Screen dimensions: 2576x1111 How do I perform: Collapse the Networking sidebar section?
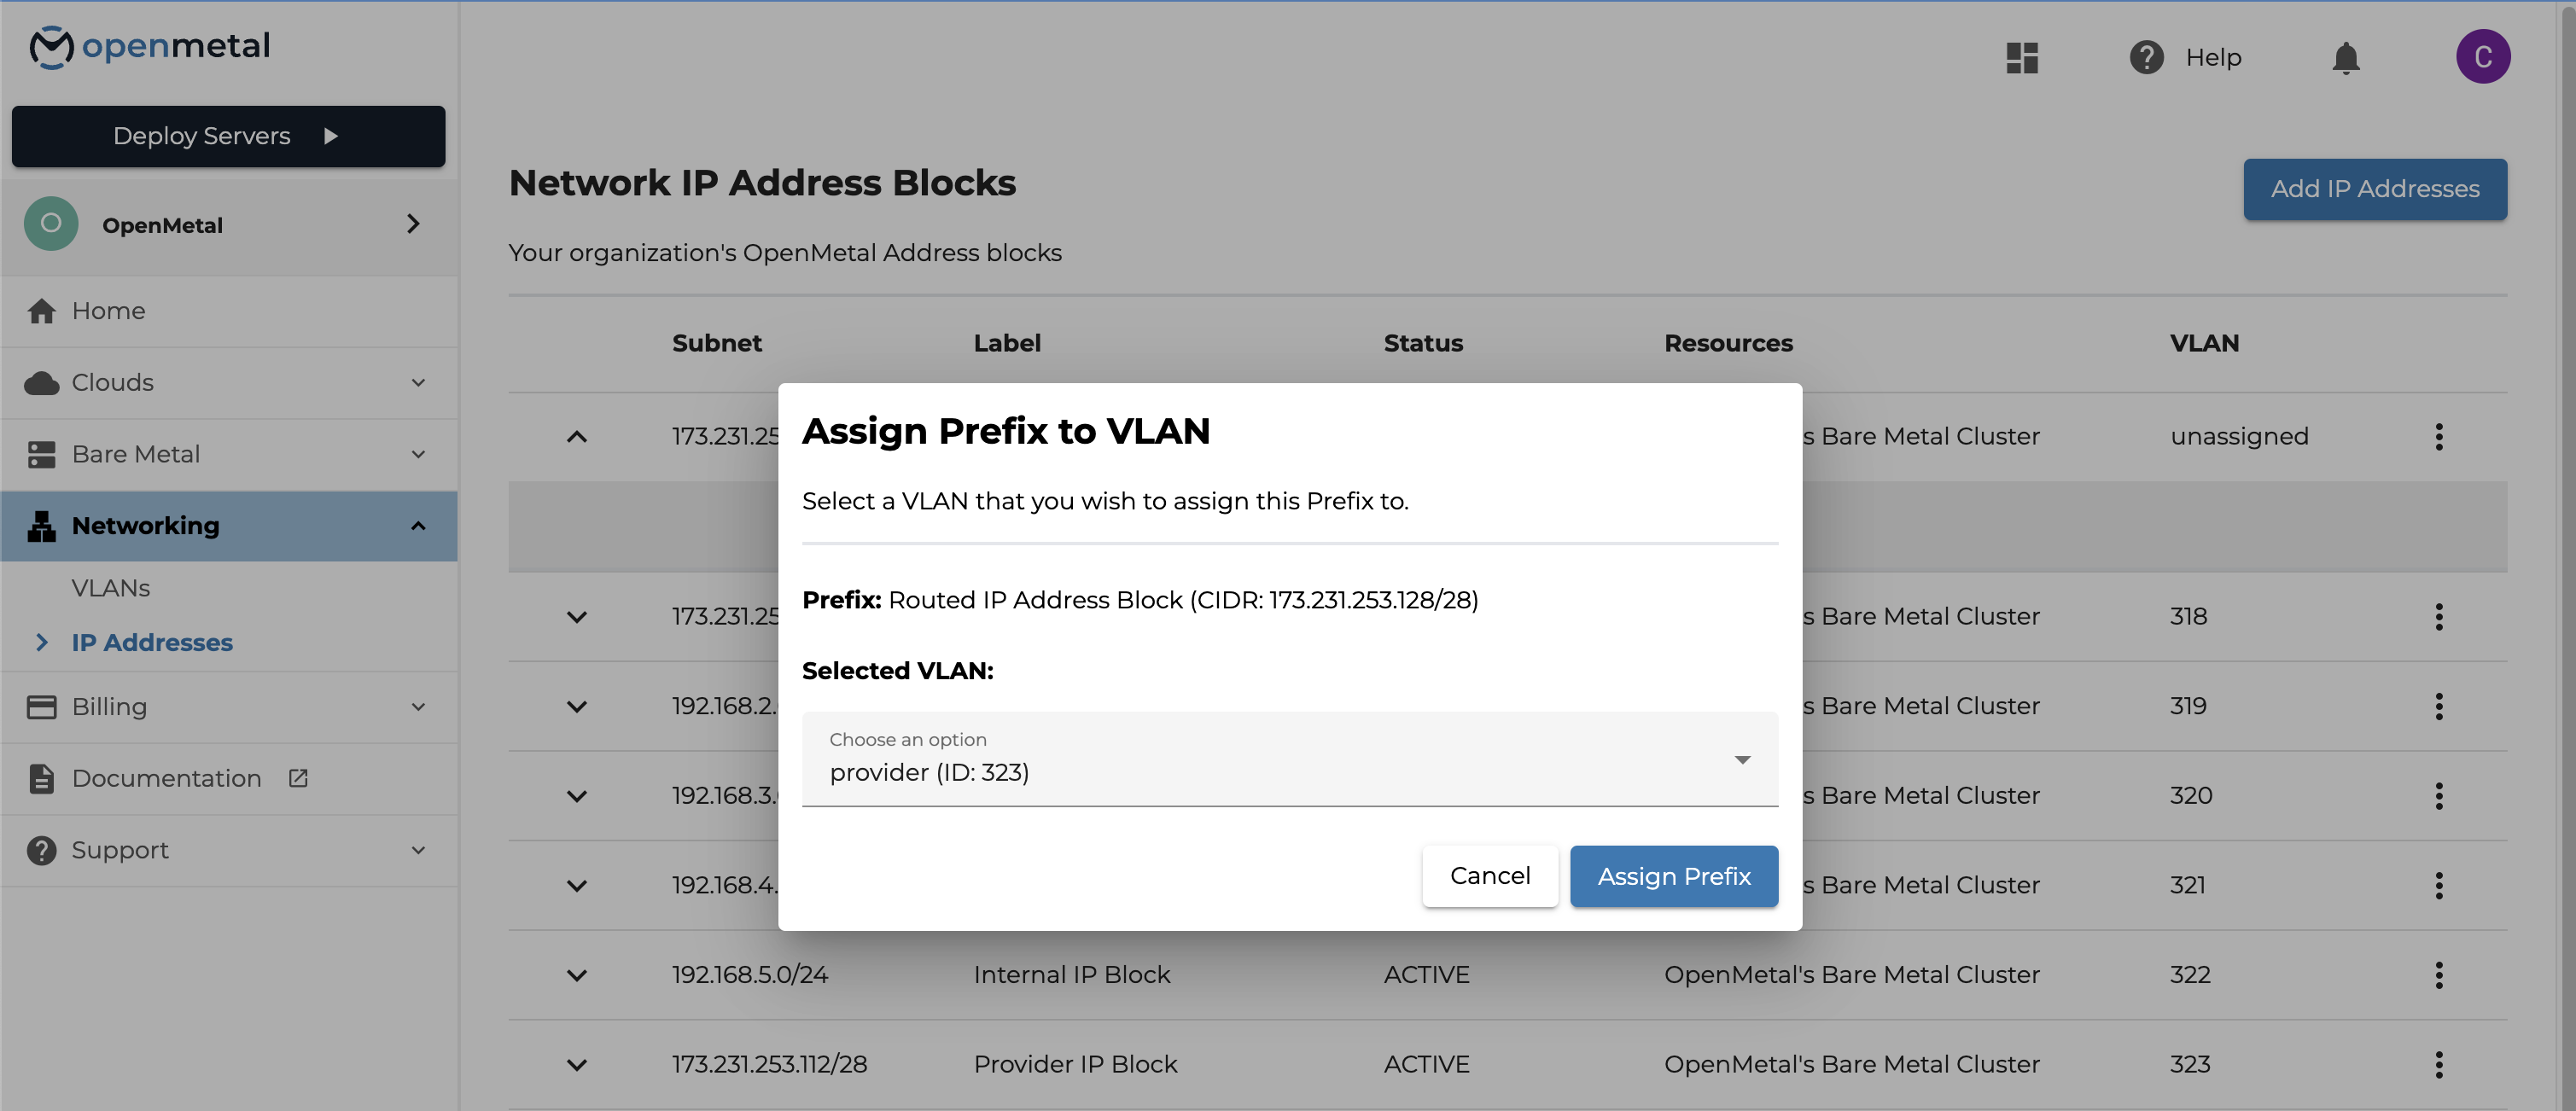point(418,526)
